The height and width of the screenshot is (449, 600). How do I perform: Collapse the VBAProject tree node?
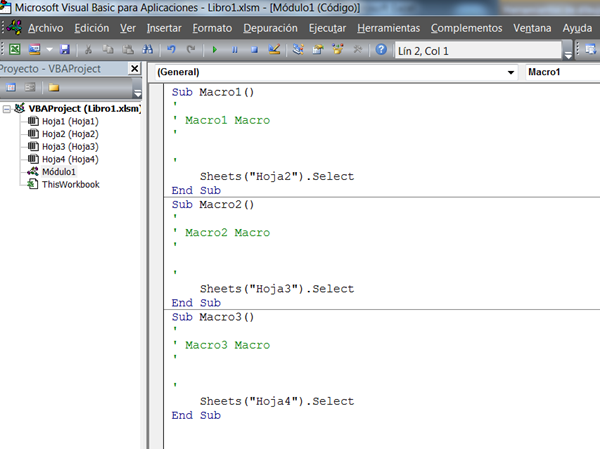coord(8,108)
